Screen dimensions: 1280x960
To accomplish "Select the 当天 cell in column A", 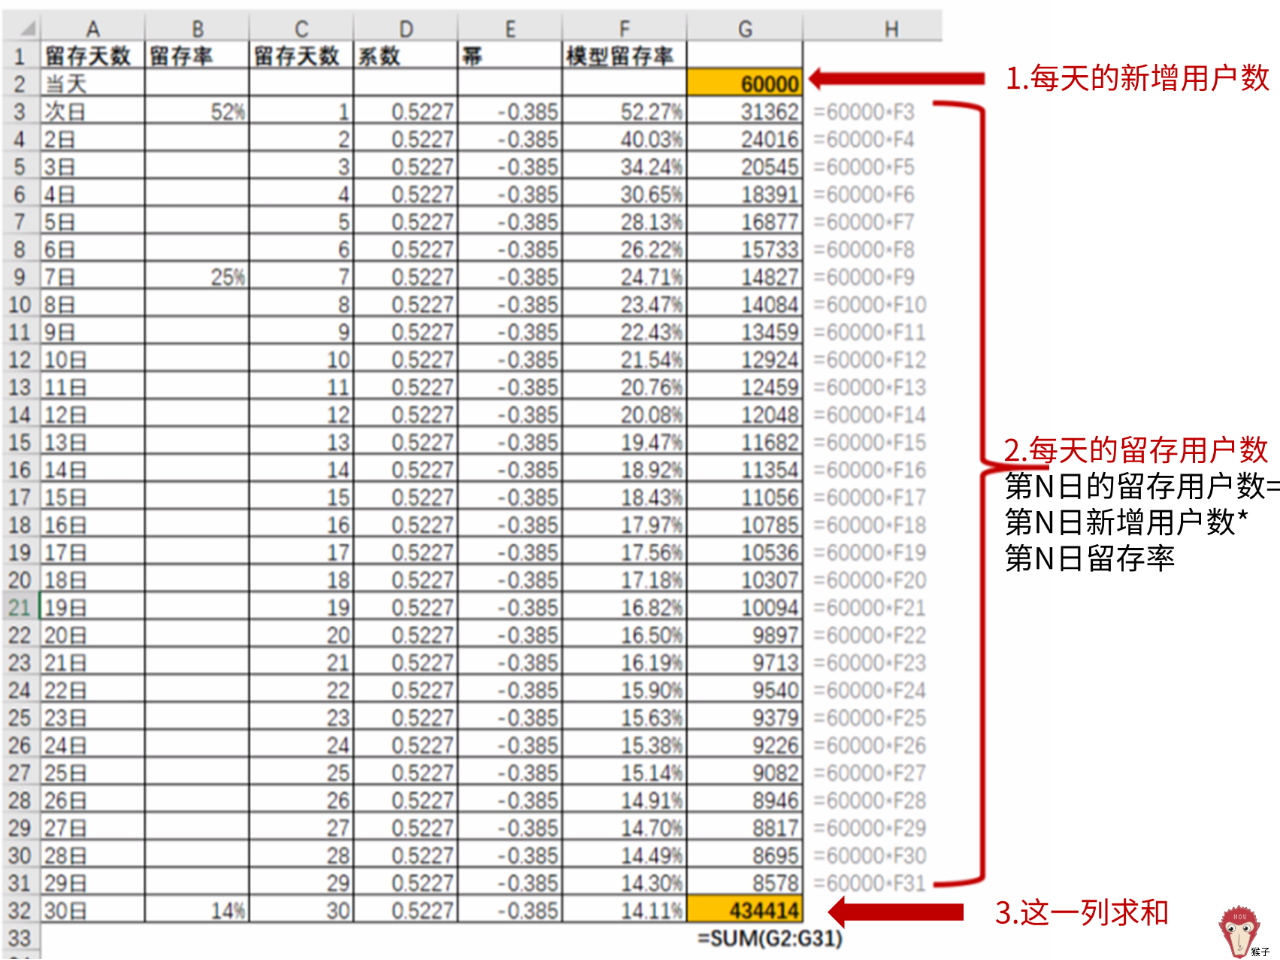I will [x=92, y=83].
